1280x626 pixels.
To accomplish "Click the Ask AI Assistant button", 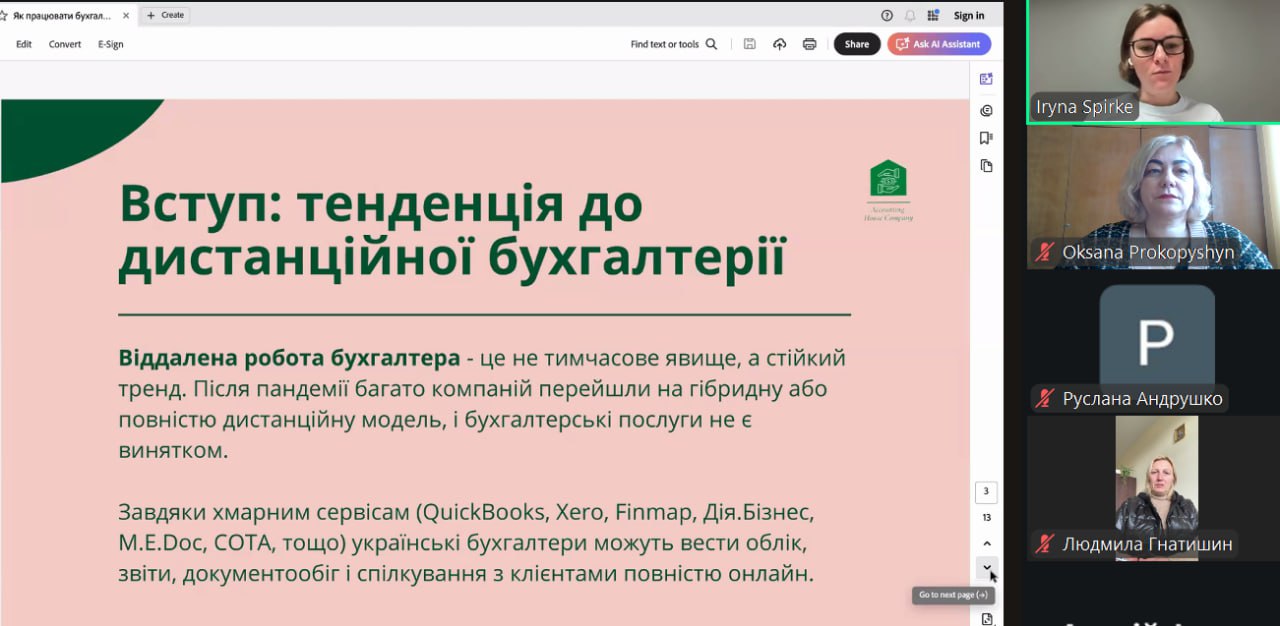I will tap(938, 44).
